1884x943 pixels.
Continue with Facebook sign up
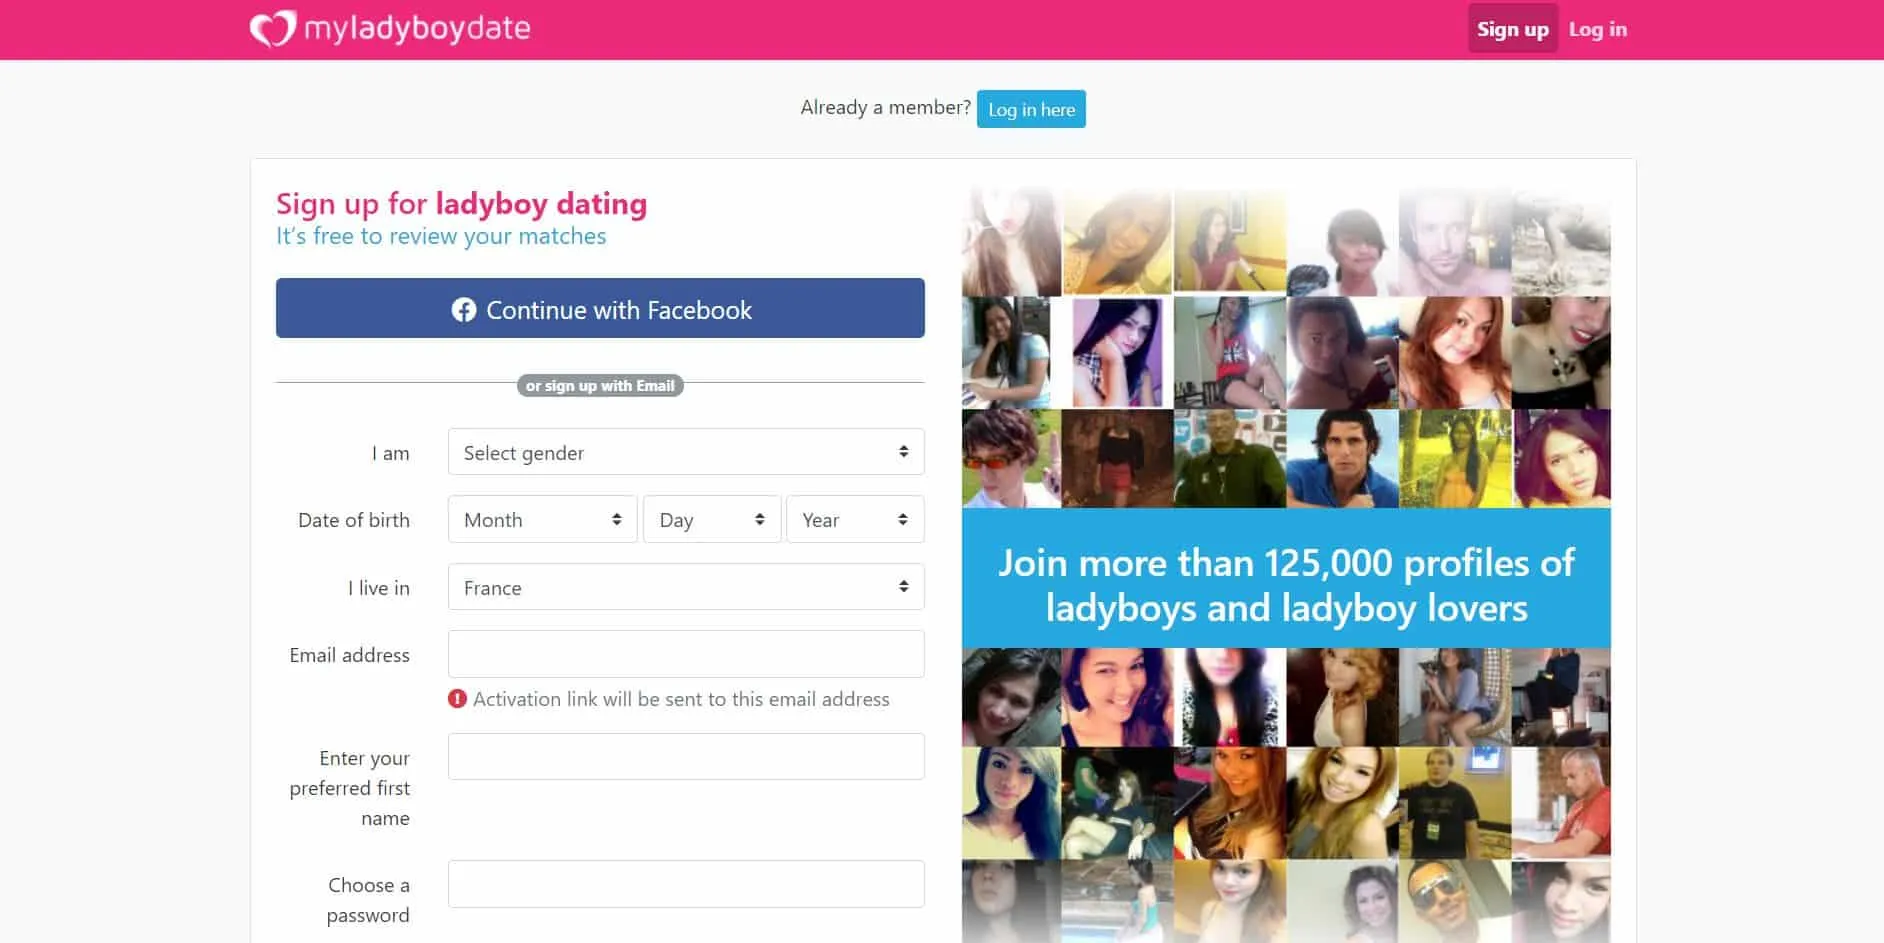pyautogui.click(x=600, y=308)
